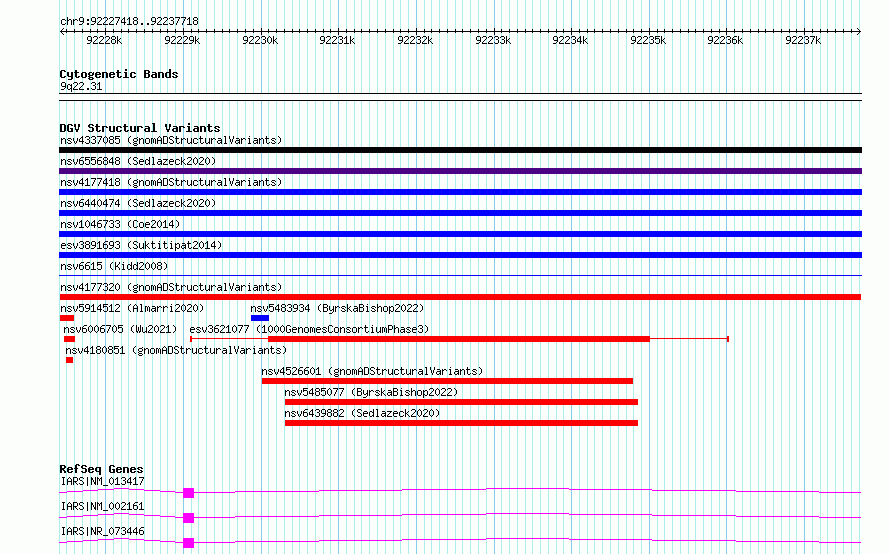This screenshot has height=554, width=890.
Task: Click the IARS|NM_002161 magenta exon box
Action: coord(188,518)
